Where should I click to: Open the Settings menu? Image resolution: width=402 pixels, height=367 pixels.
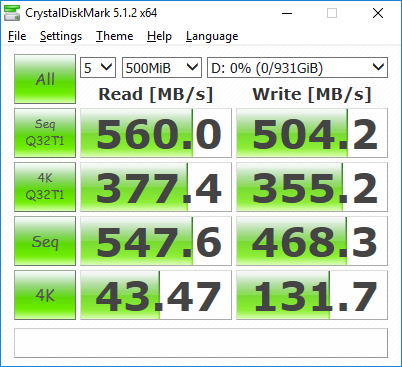[x=61, y=36]
